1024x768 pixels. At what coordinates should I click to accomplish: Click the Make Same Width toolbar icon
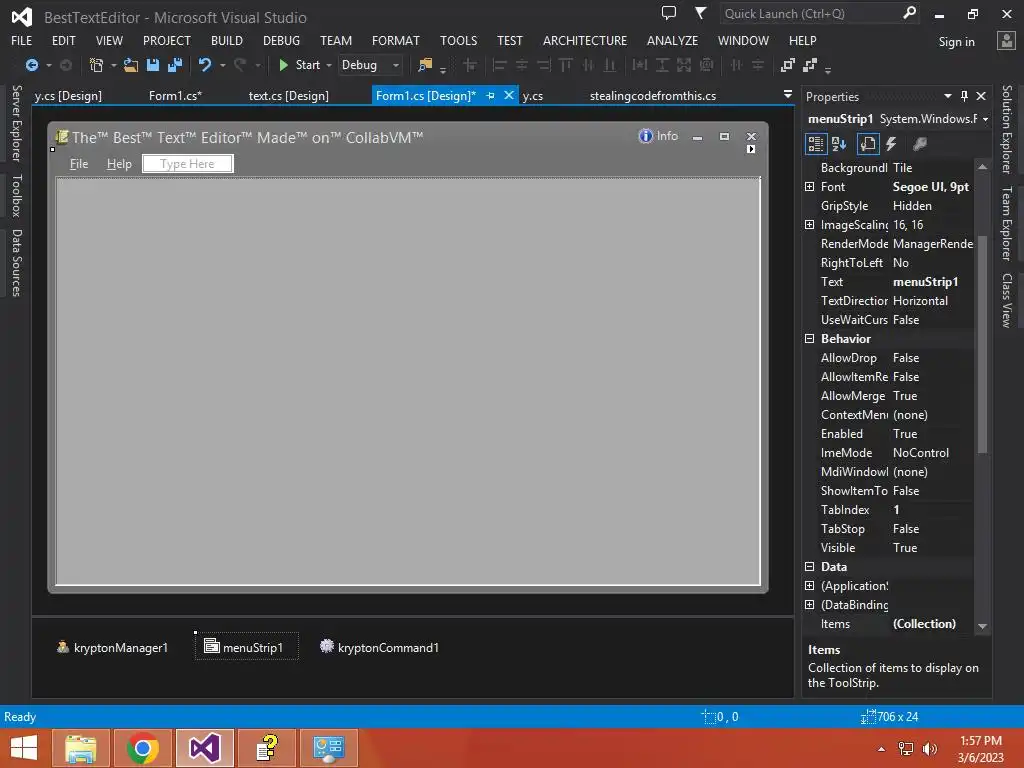point(640,65)
